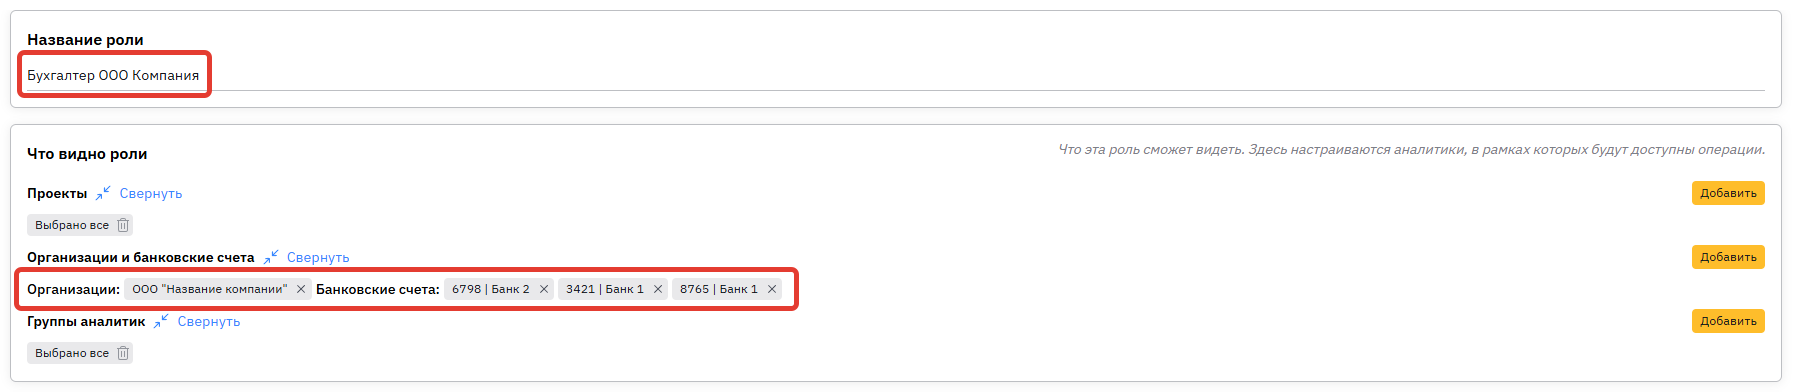Add a project with Добавить button
Image resolution: width=1794 pixels, height=392 pixels.
point(1728,193)
